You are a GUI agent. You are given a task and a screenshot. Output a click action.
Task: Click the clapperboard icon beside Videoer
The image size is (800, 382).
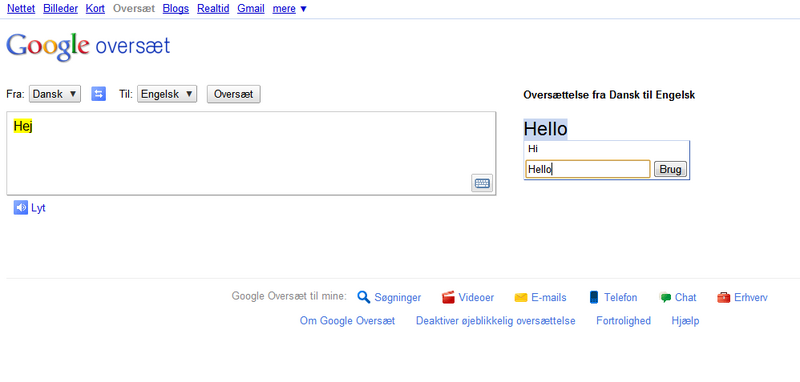coord(448,297)
